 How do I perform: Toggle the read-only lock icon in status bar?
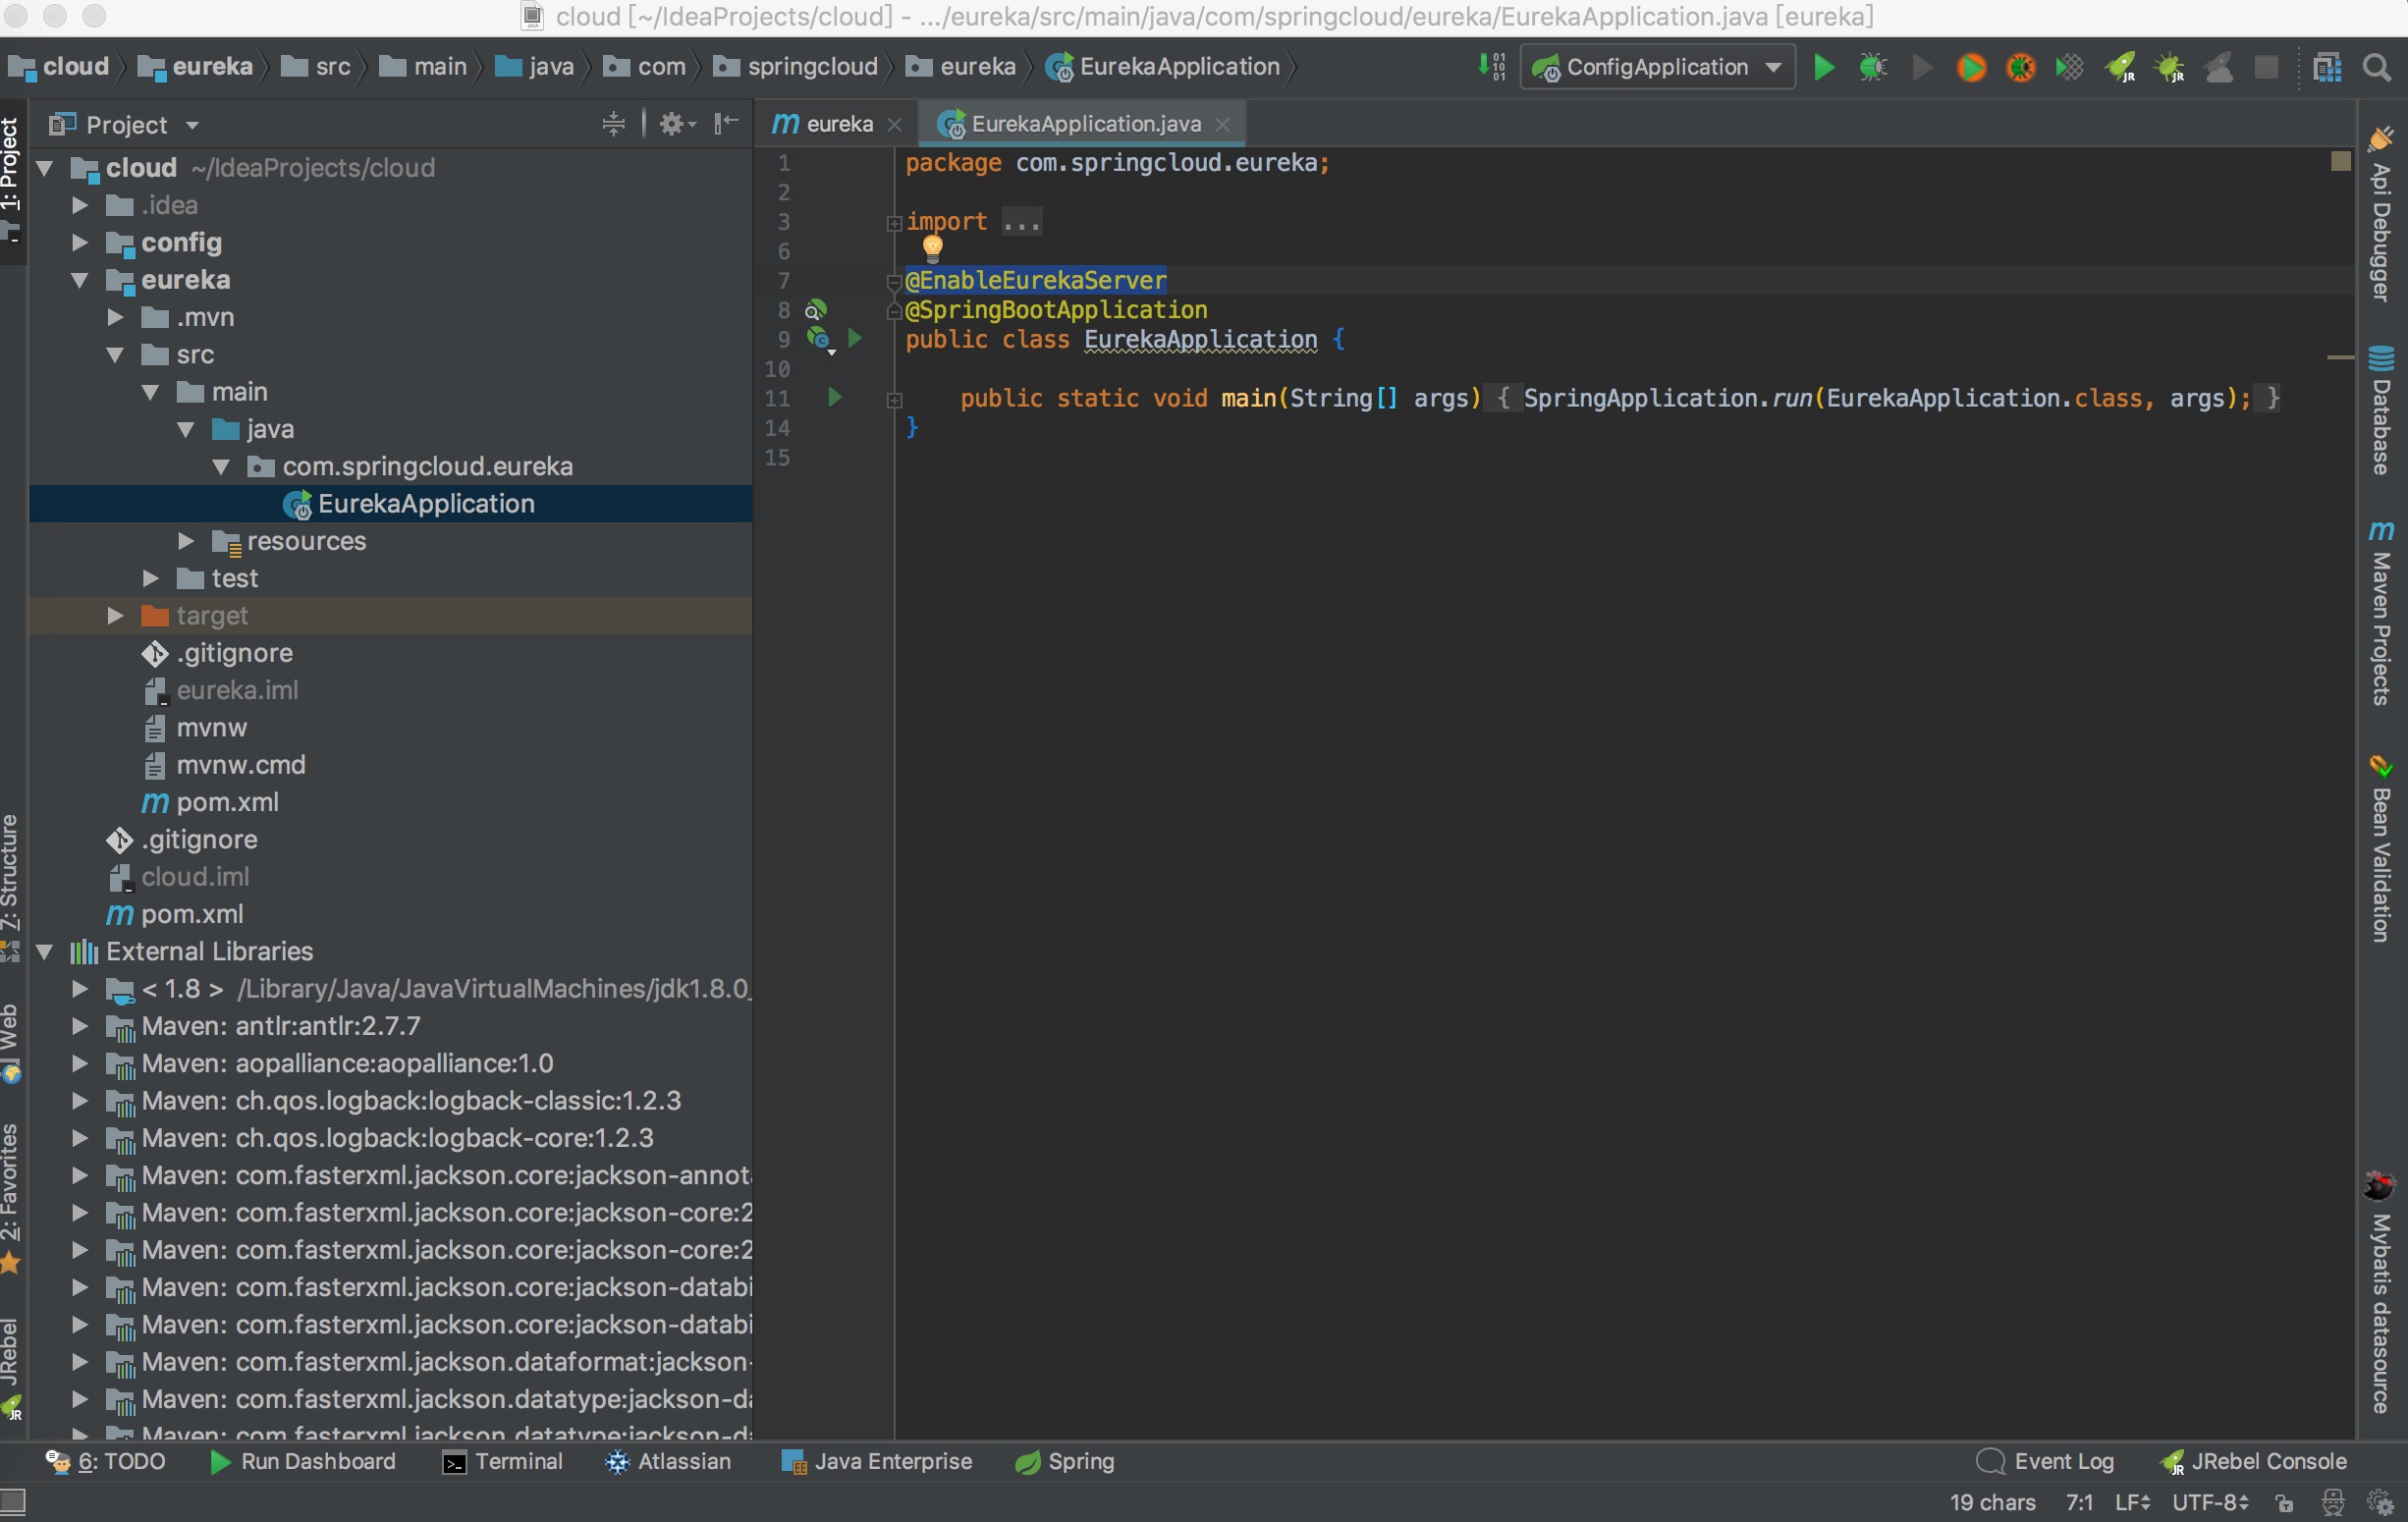[2284, 1502]
